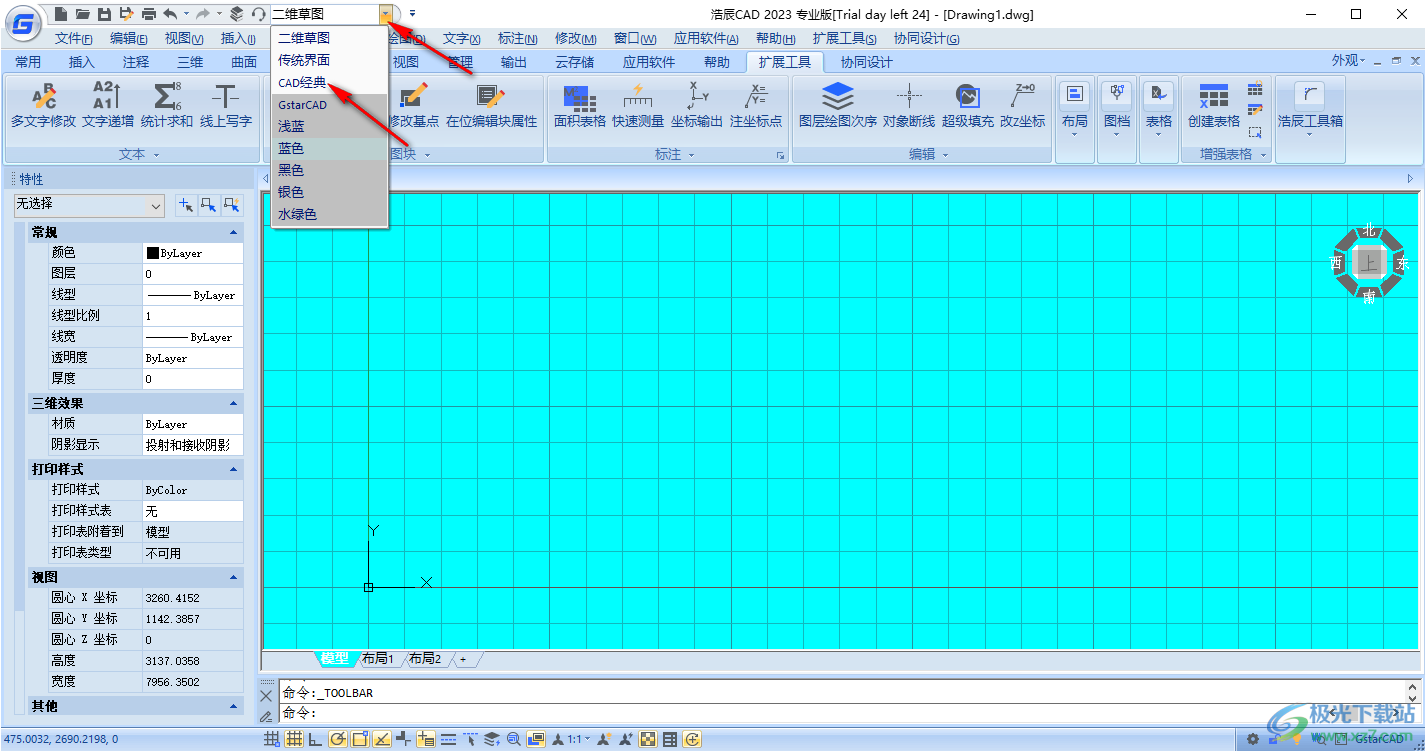Click the 统计求和 sigma icon
1426x752 pixels.
167,96
